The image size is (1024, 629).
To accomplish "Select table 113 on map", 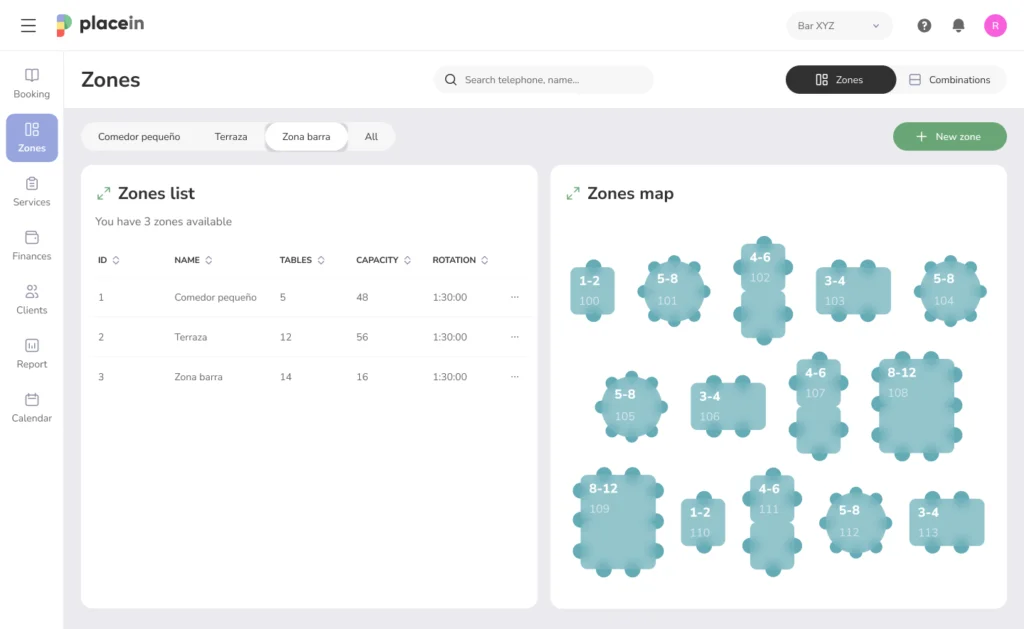I will (946, 522).
